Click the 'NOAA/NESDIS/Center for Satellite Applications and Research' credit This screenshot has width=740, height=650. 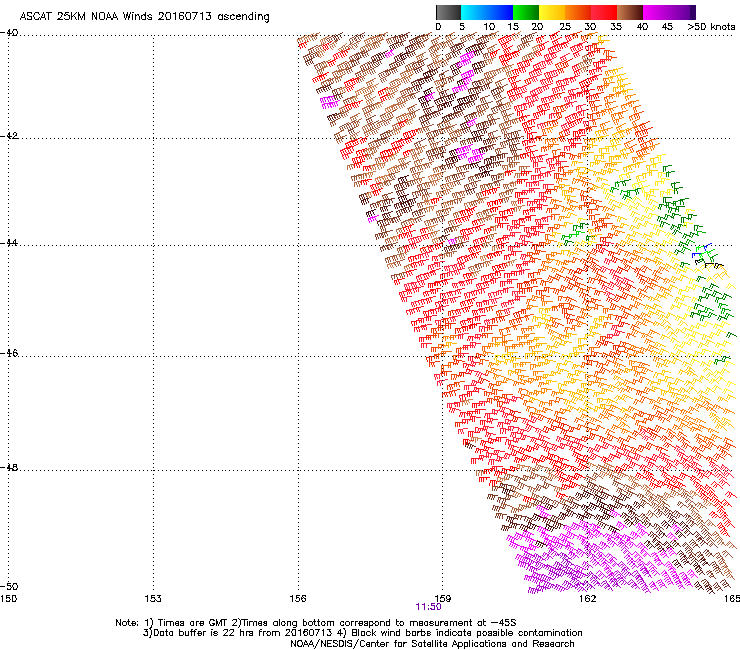(432, 644)
